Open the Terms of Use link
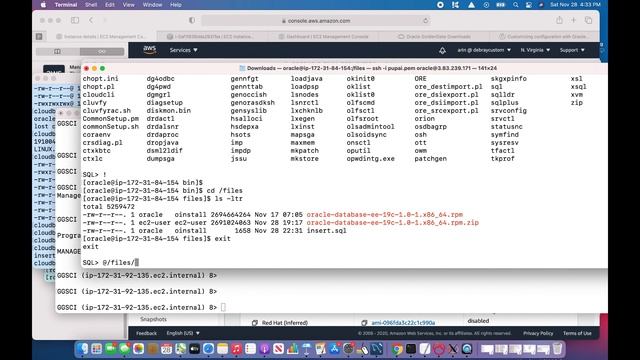This screenshot has height=360, width=640. point(577,333)
